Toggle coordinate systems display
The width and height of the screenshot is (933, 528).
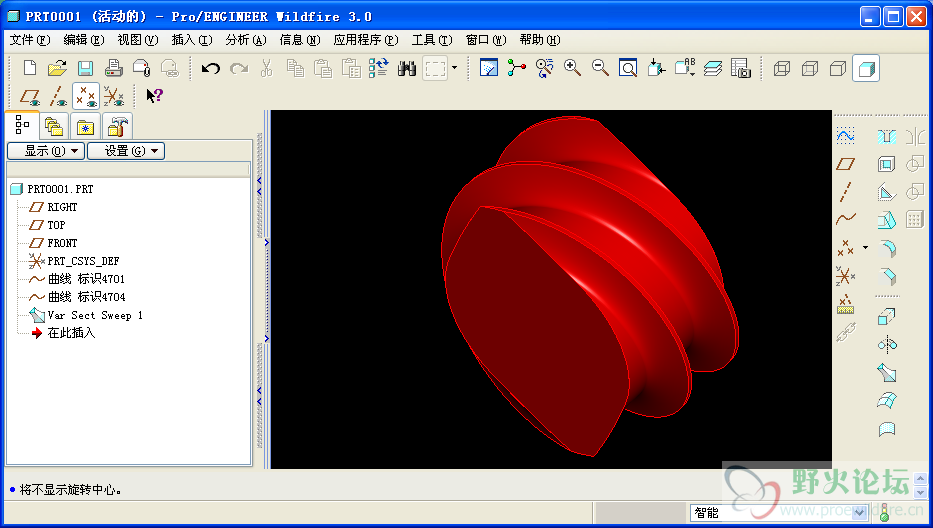[113, 96]
